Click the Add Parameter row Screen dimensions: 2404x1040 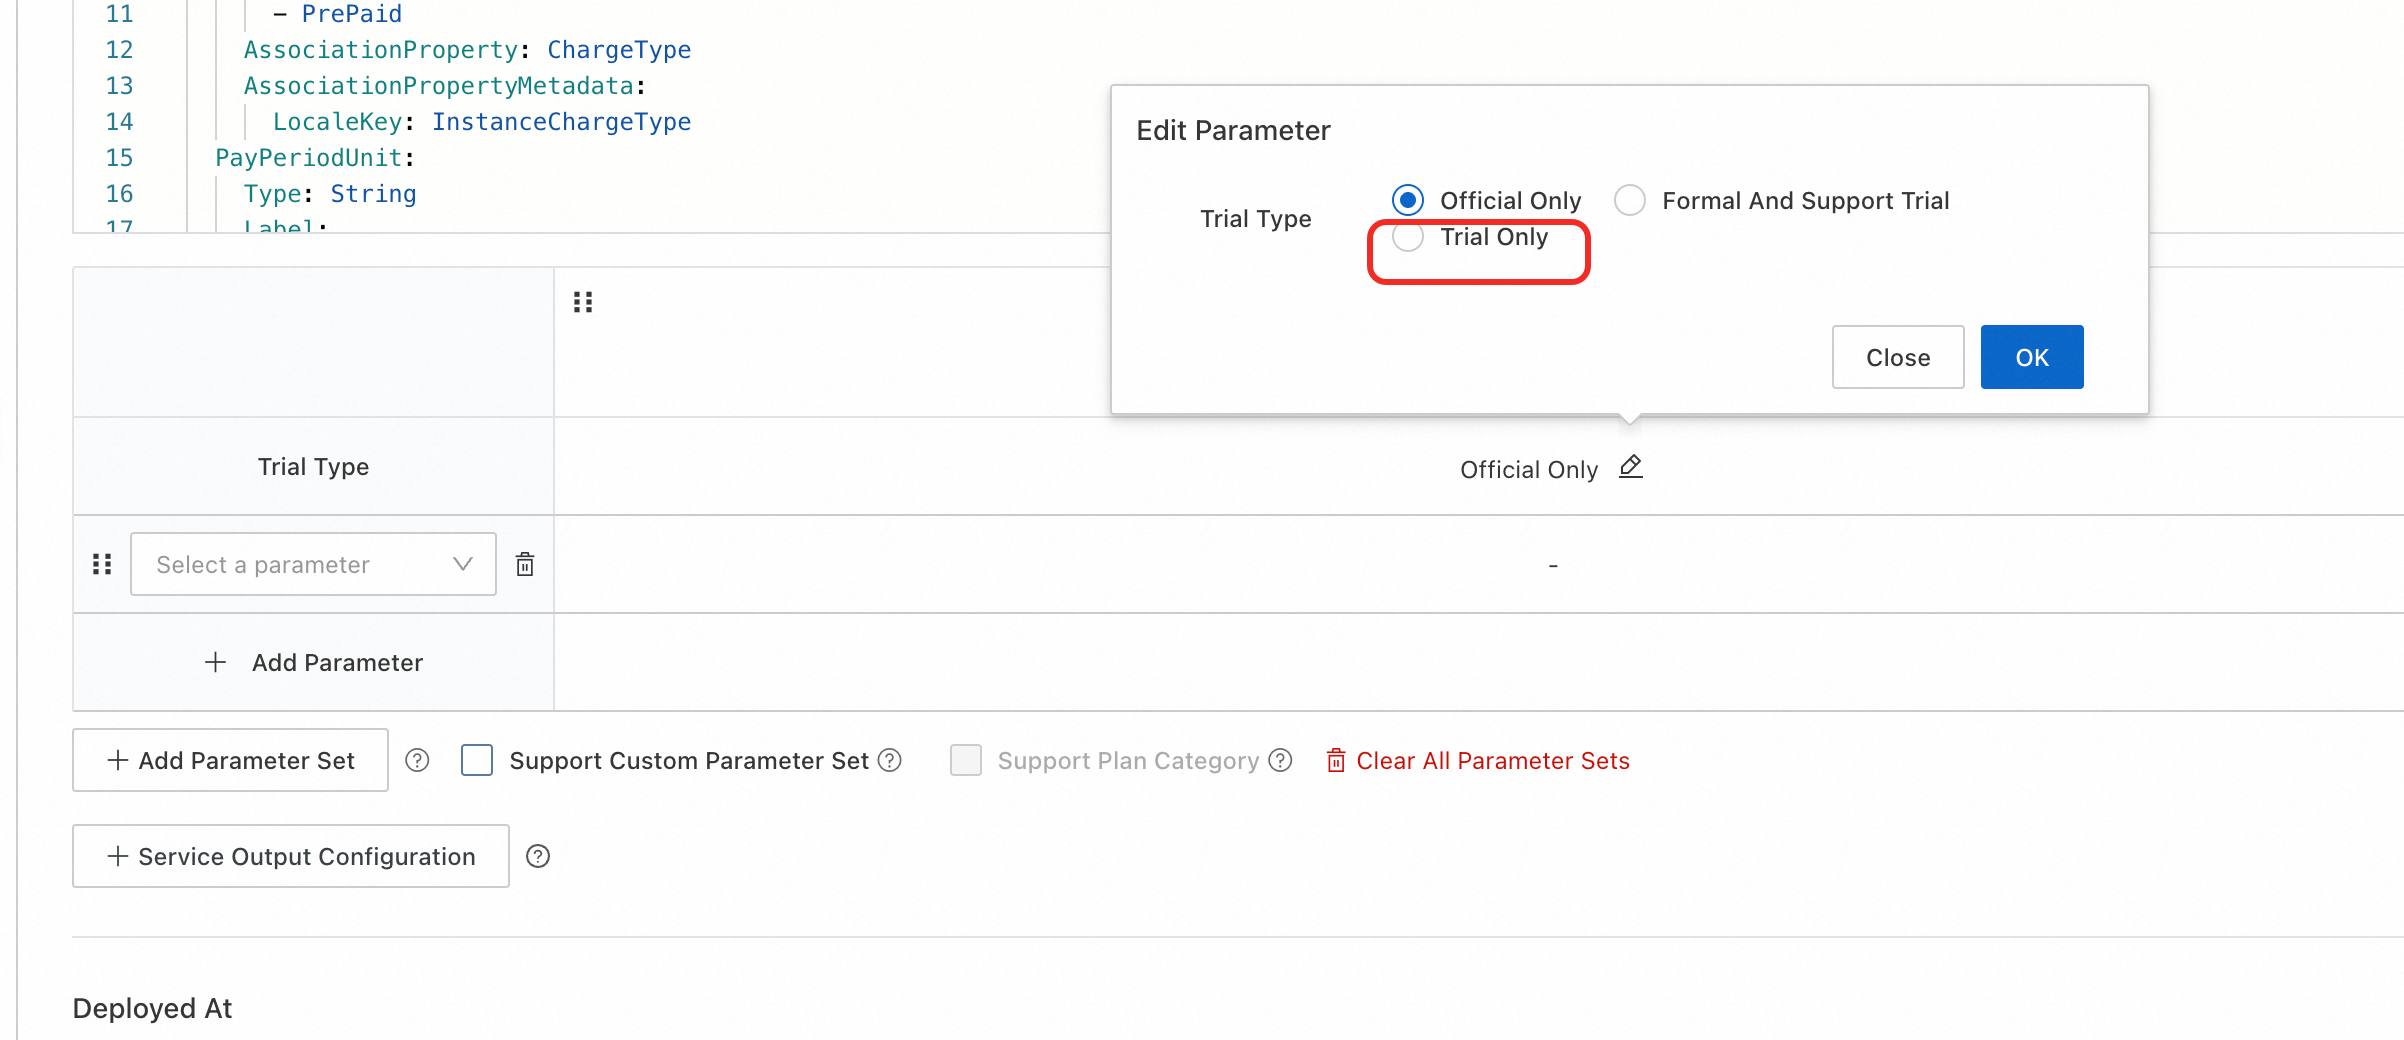point(314,663)
